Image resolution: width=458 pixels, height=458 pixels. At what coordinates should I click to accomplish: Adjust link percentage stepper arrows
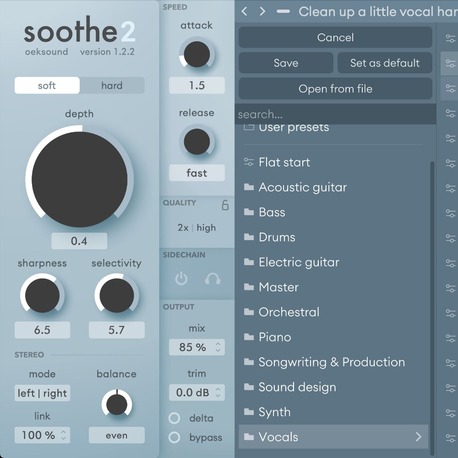(x=63, y=435)
